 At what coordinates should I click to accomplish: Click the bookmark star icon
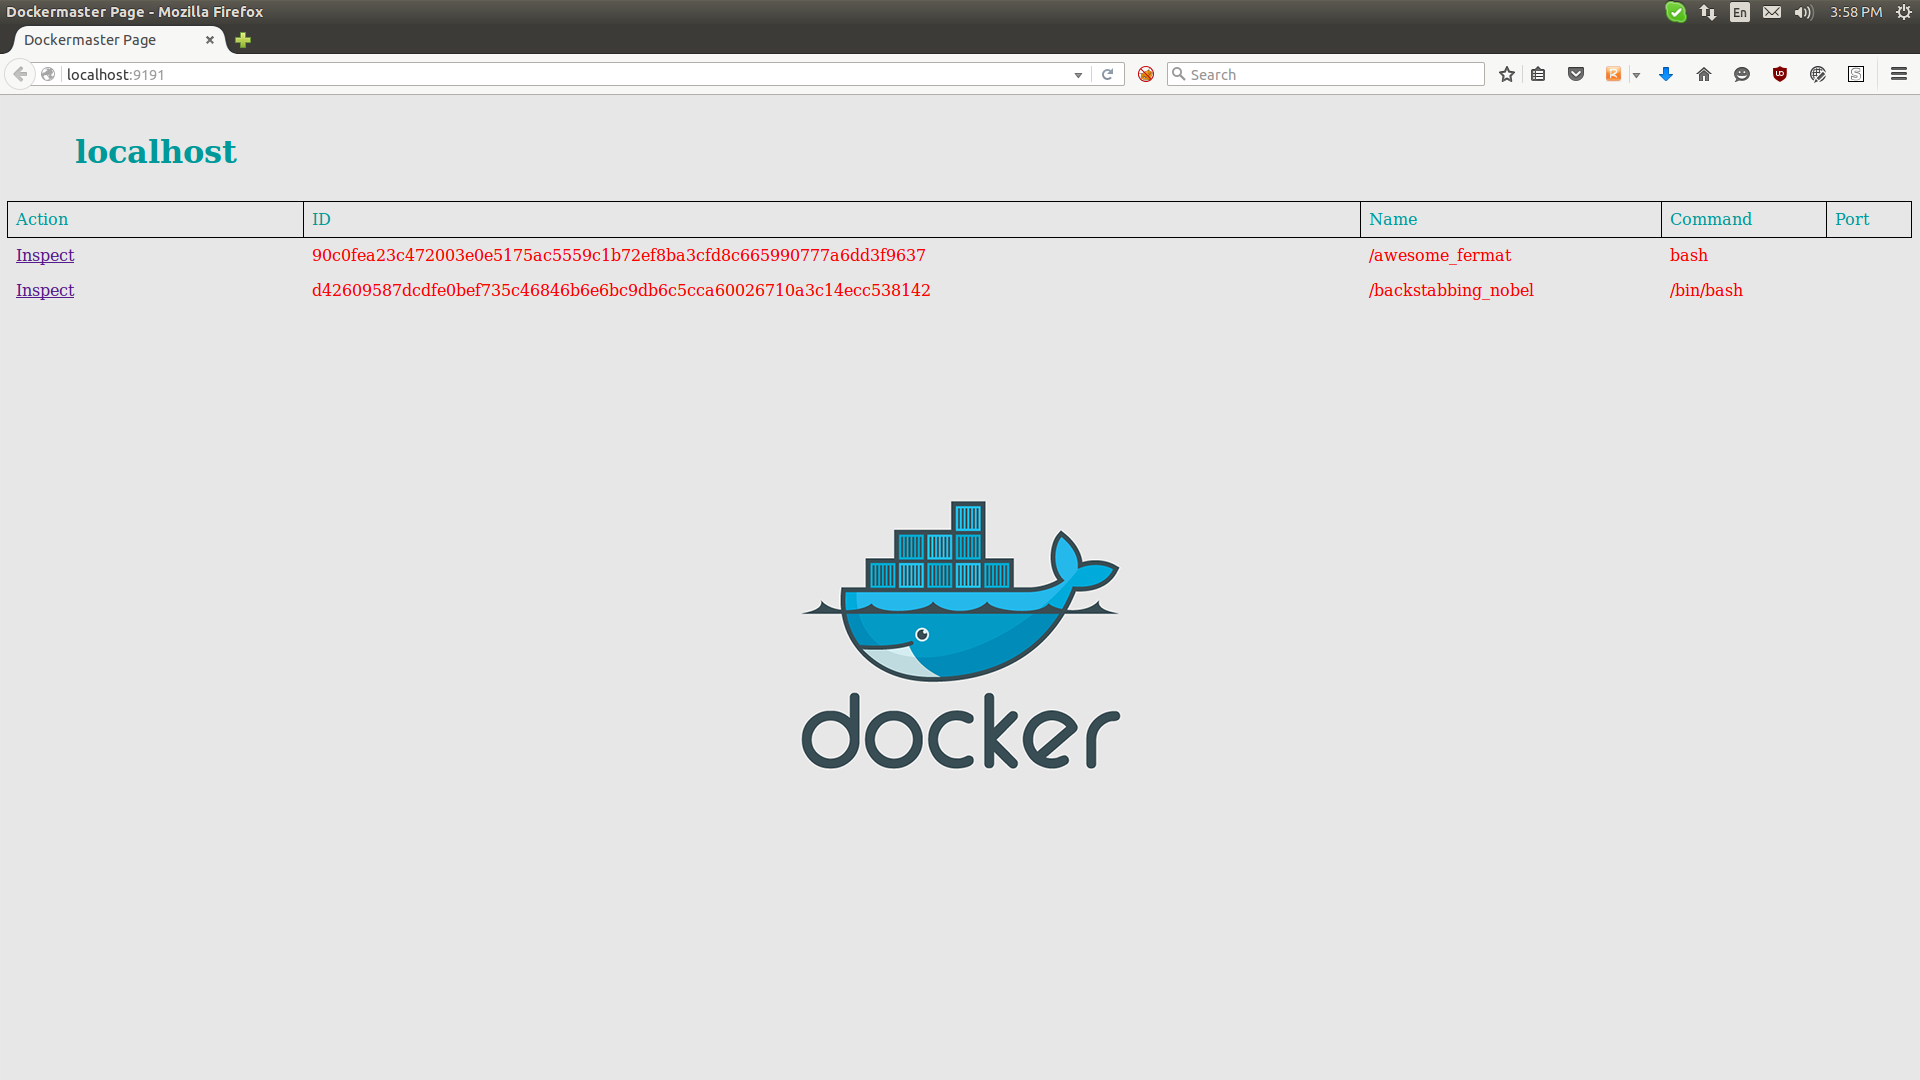tap(1507, 74)
